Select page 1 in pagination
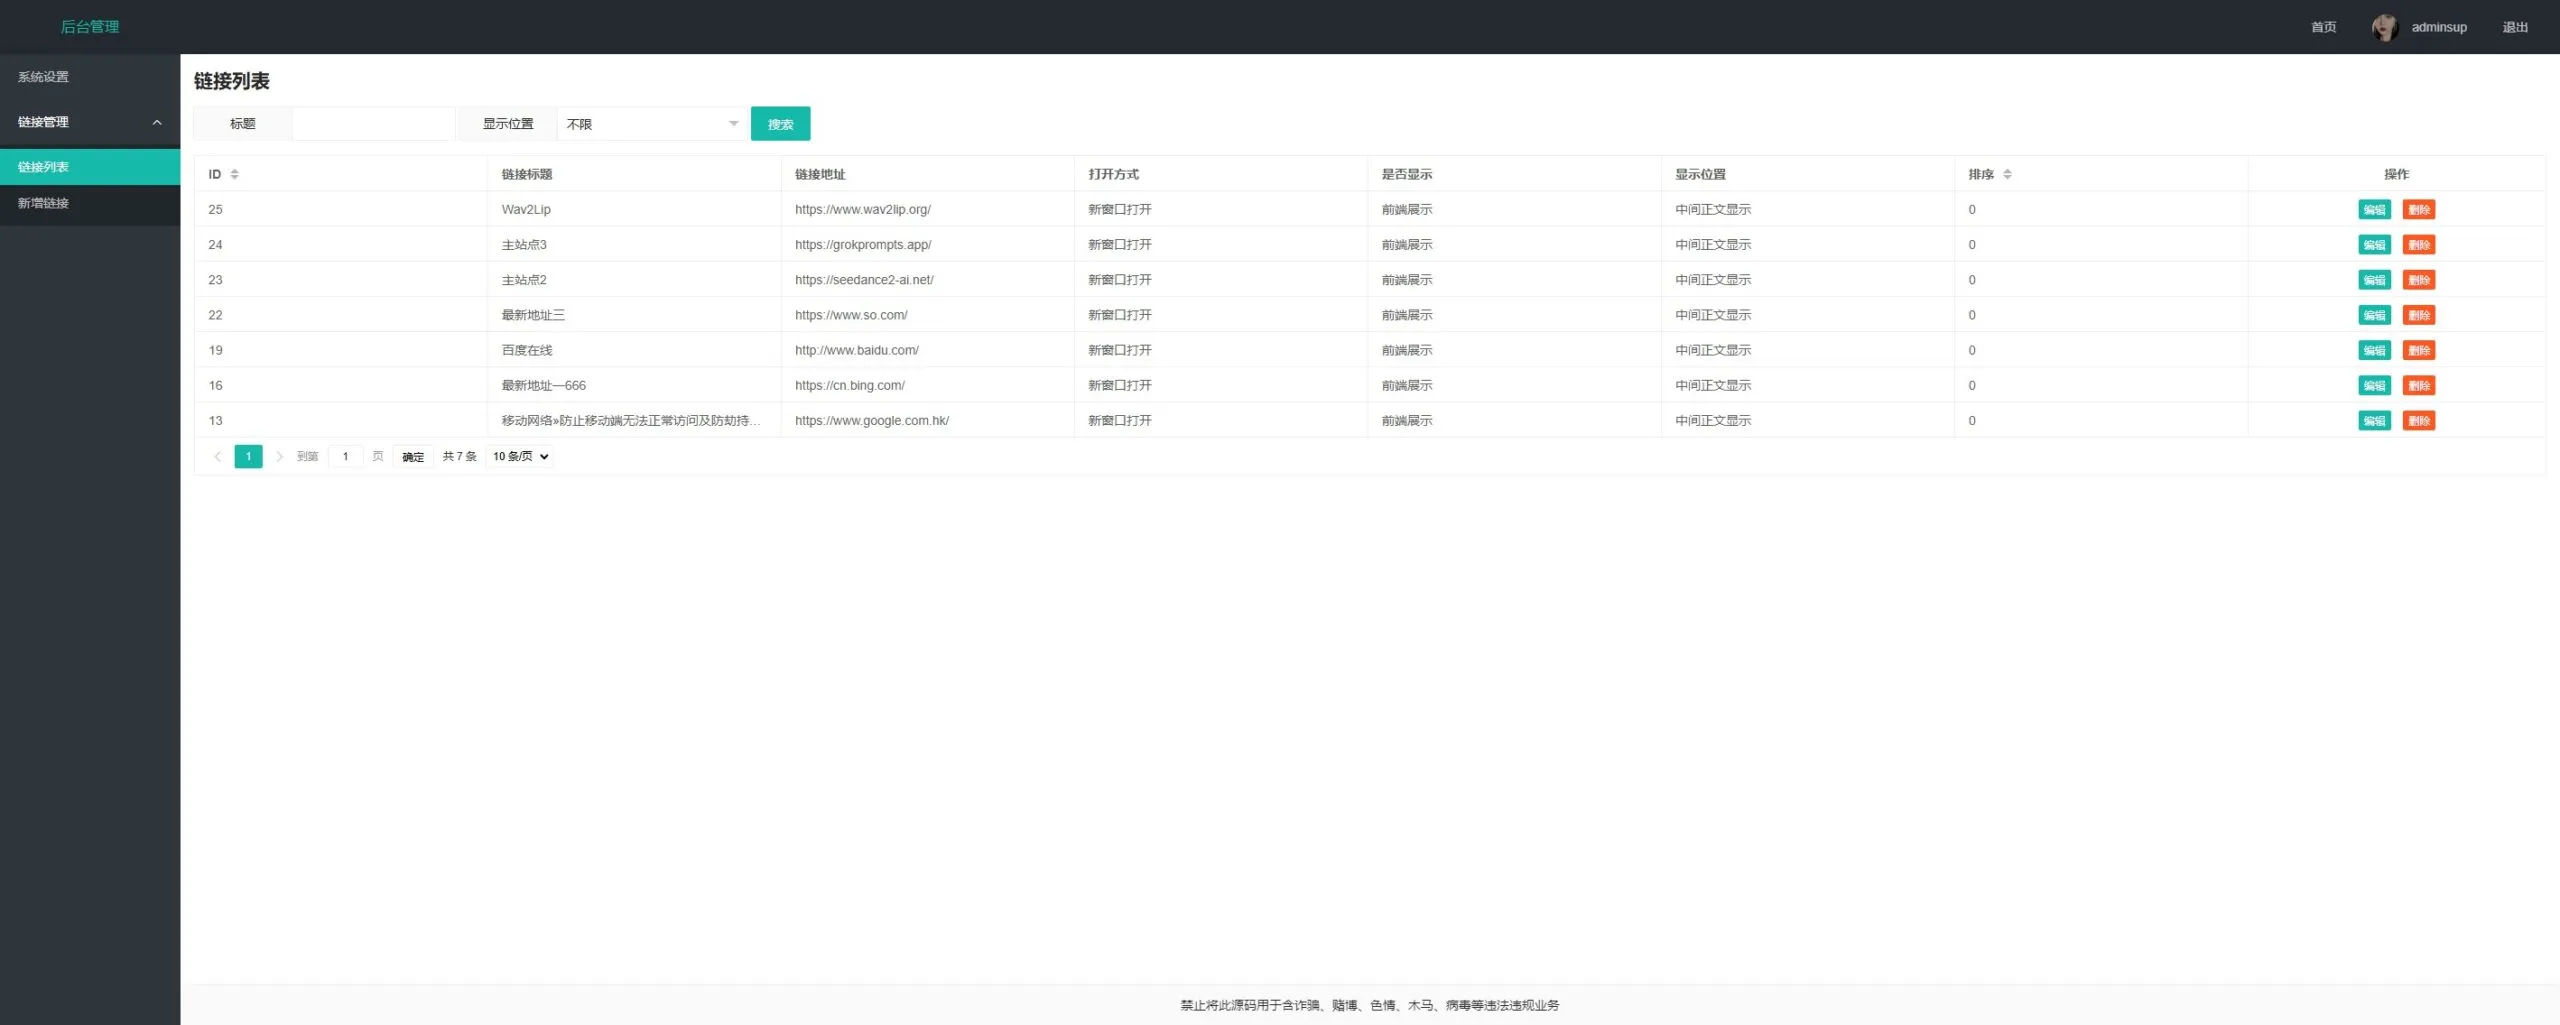The height and width of the screenshot is (1025, 2560). click(248, 456)
